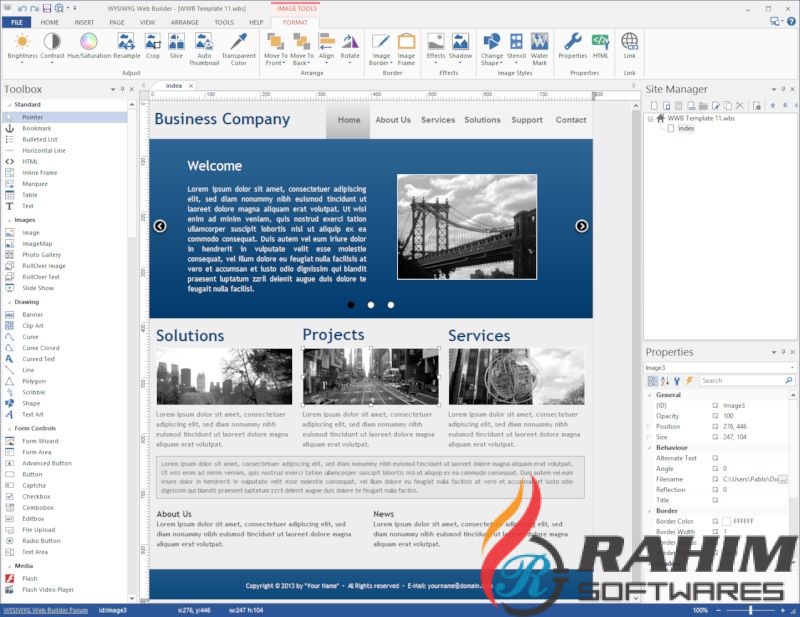The width and height of the screenshot is (800, 617).
Task: Click alphabetical sort icon in Properties panel
Action: (x=665, y=381)
